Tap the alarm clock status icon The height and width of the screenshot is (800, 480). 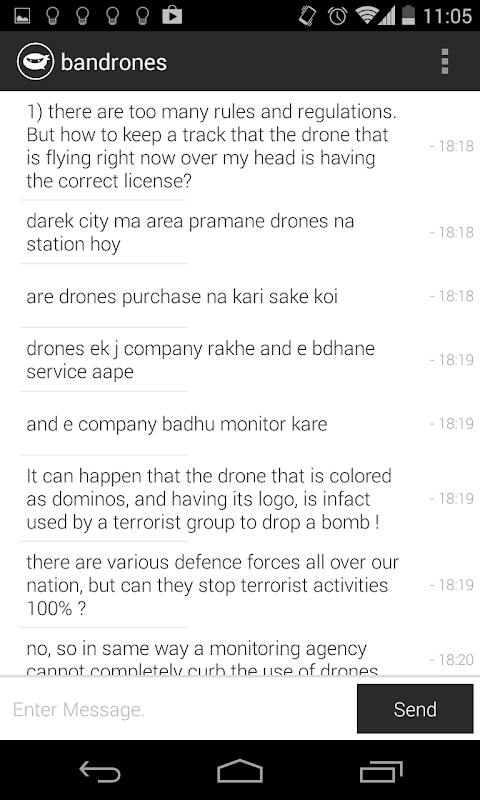(x=337, y=16)
